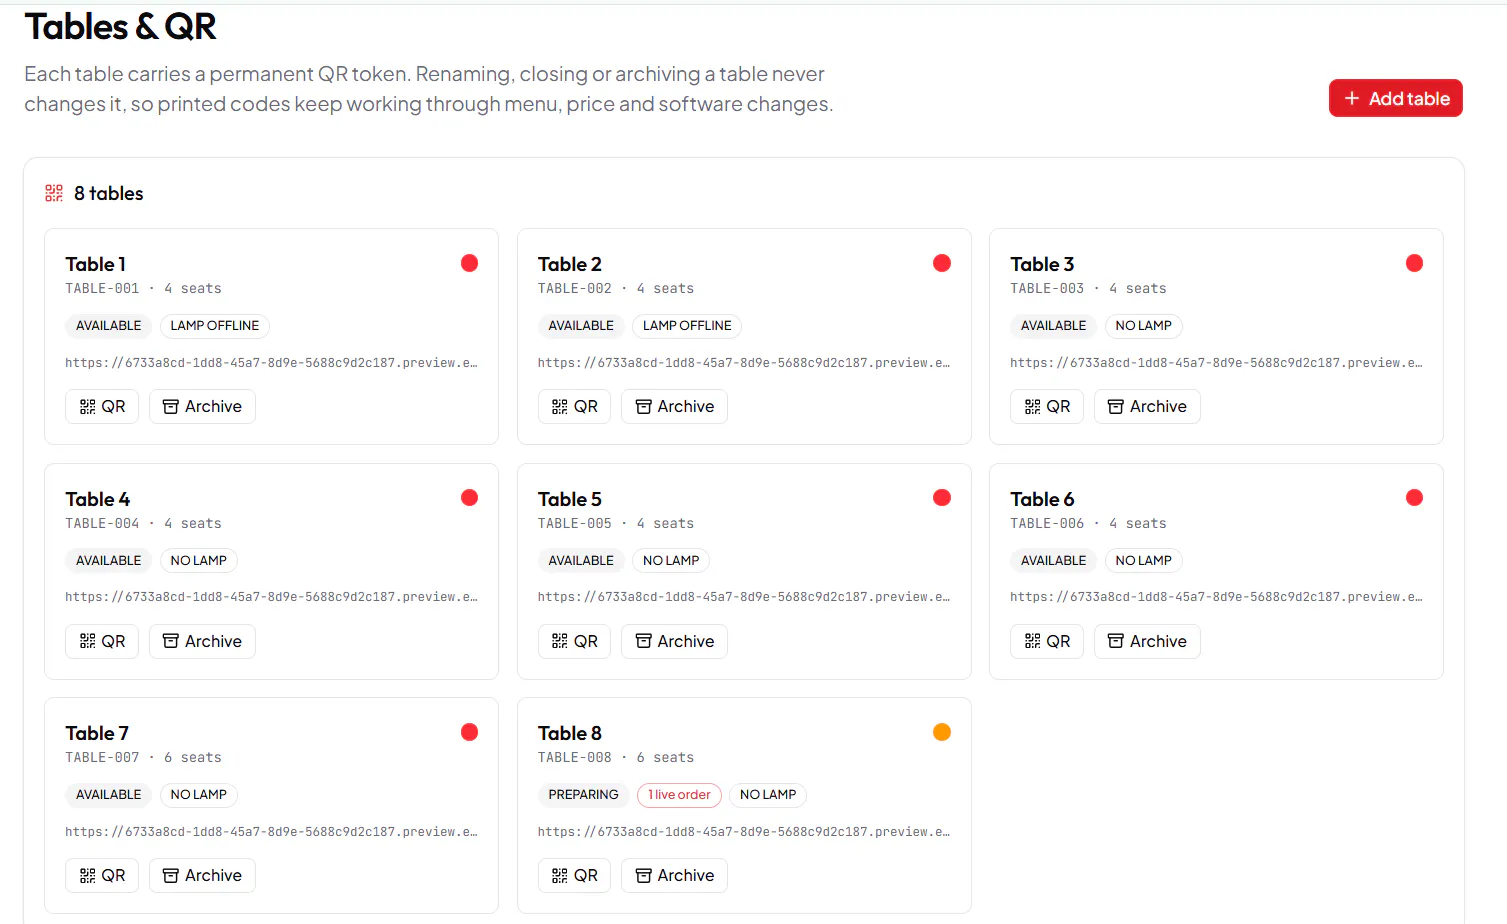1507x924 pixels.
Task: Open QR code for Table 1
Action: pyautogui.click(x=102, y=406)
